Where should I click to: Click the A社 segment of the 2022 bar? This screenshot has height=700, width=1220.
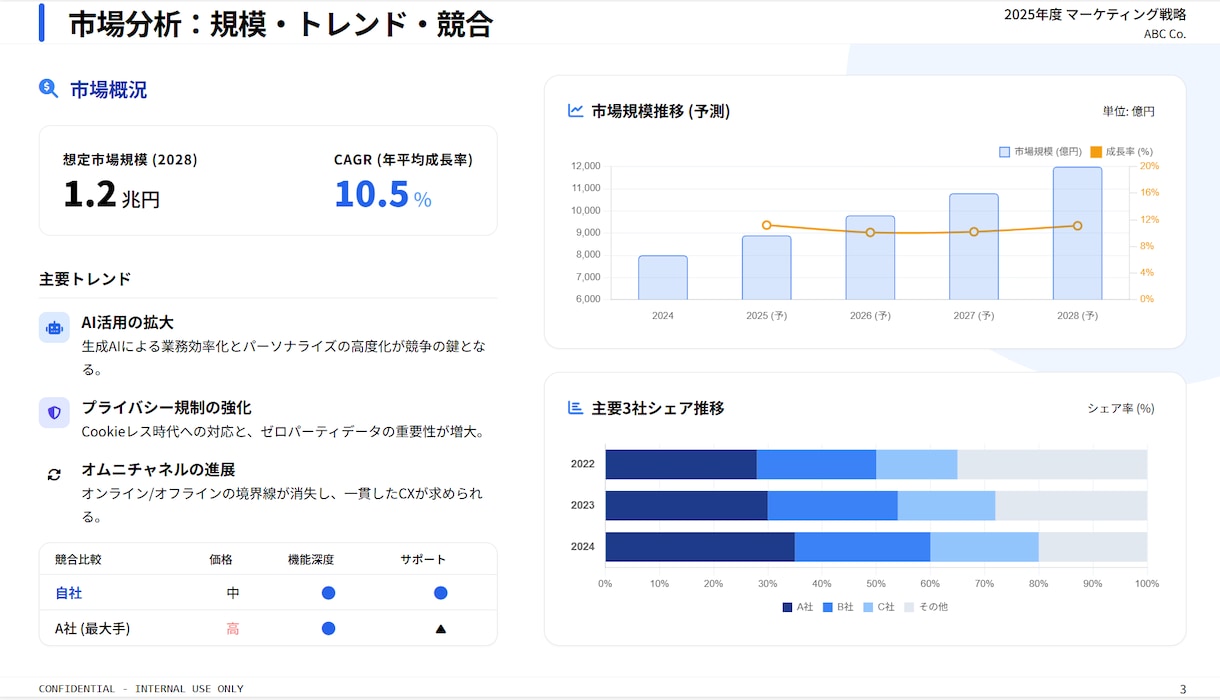(x=681, y=464)
